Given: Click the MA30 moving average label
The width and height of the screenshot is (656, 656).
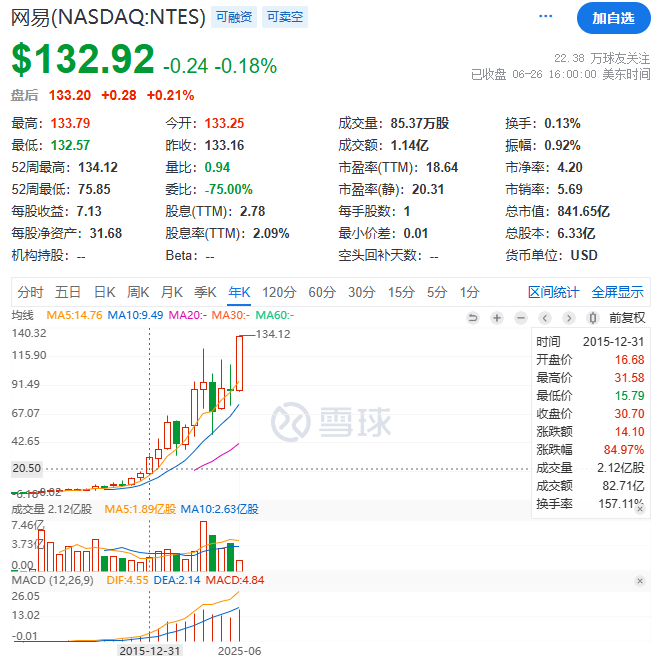Looking at the screenshot, I should tap(231, 315).
